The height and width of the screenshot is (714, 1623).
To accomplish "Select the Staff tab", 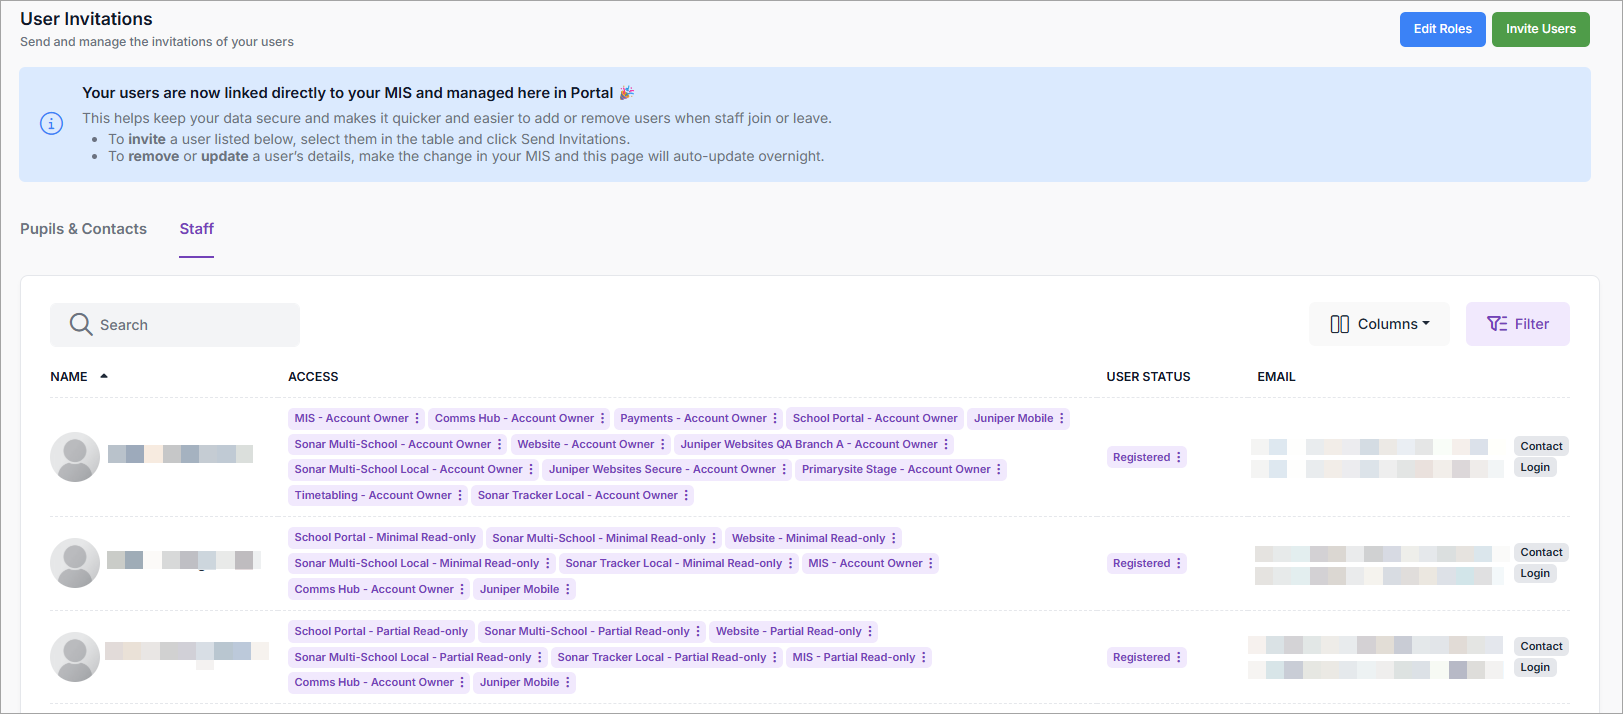I will click(x=196, y=229).
